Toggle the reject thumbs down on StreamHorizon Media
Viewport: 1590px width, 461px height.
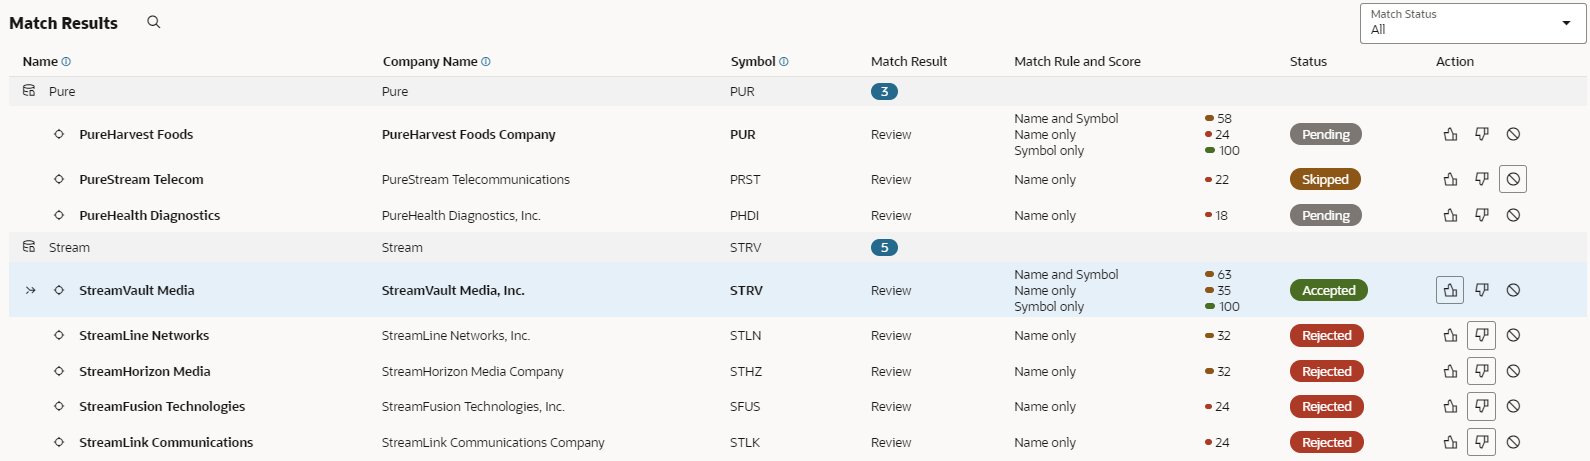coord(1482,371)
